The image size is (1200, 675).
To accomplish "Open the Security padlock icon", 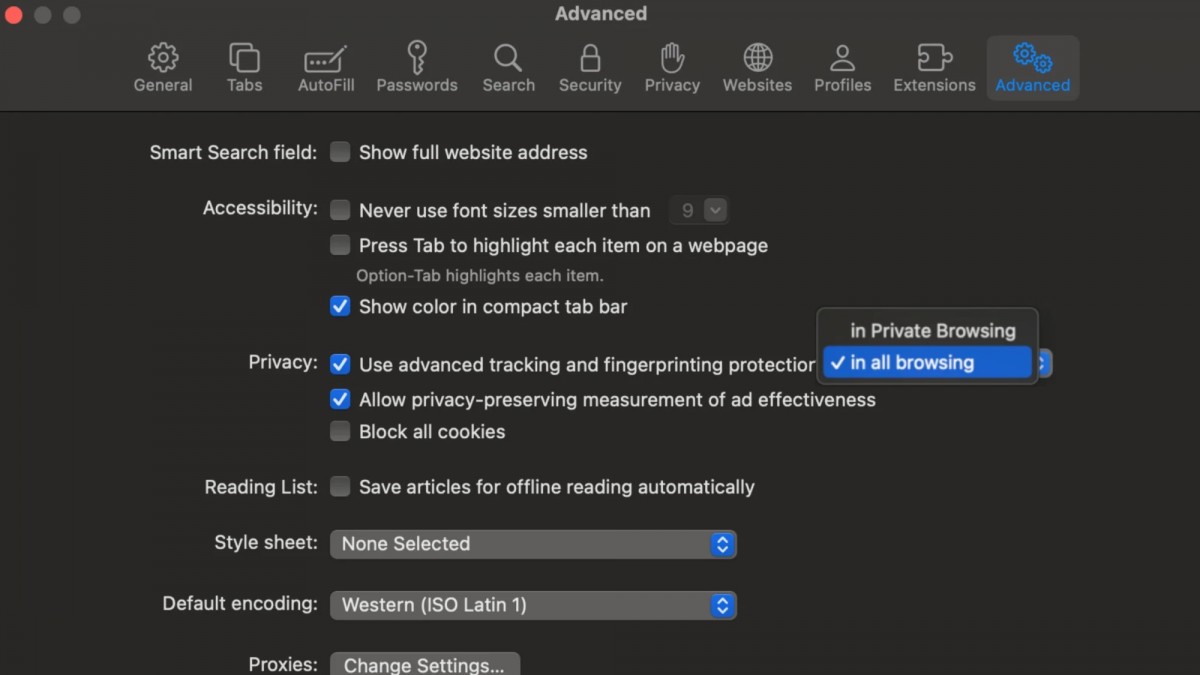I will click(x=590, y=57).
